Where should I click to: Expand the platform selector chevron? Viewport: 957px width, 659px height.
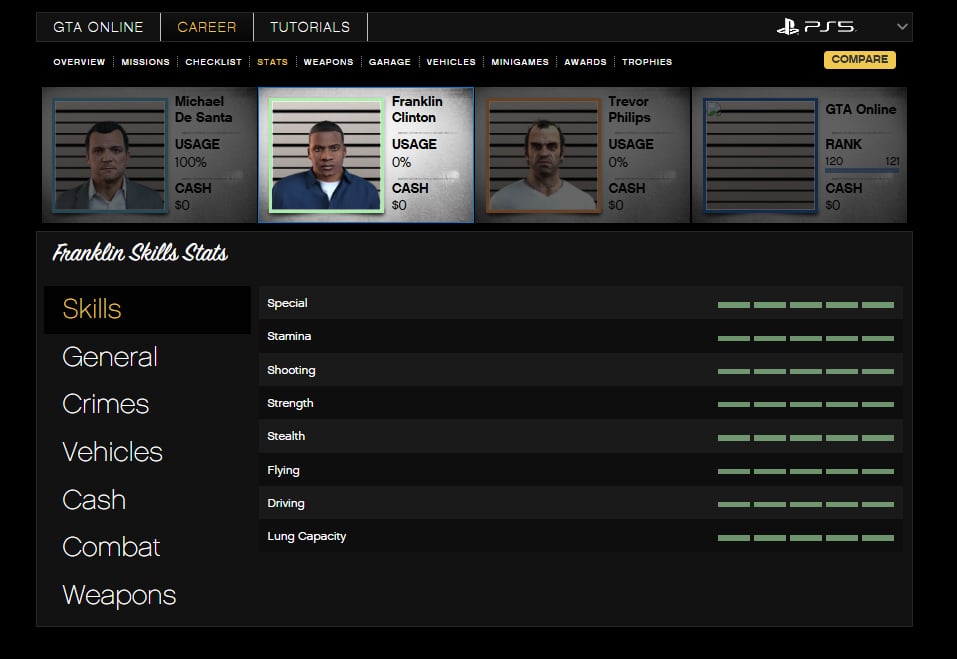tap(902, 27)
